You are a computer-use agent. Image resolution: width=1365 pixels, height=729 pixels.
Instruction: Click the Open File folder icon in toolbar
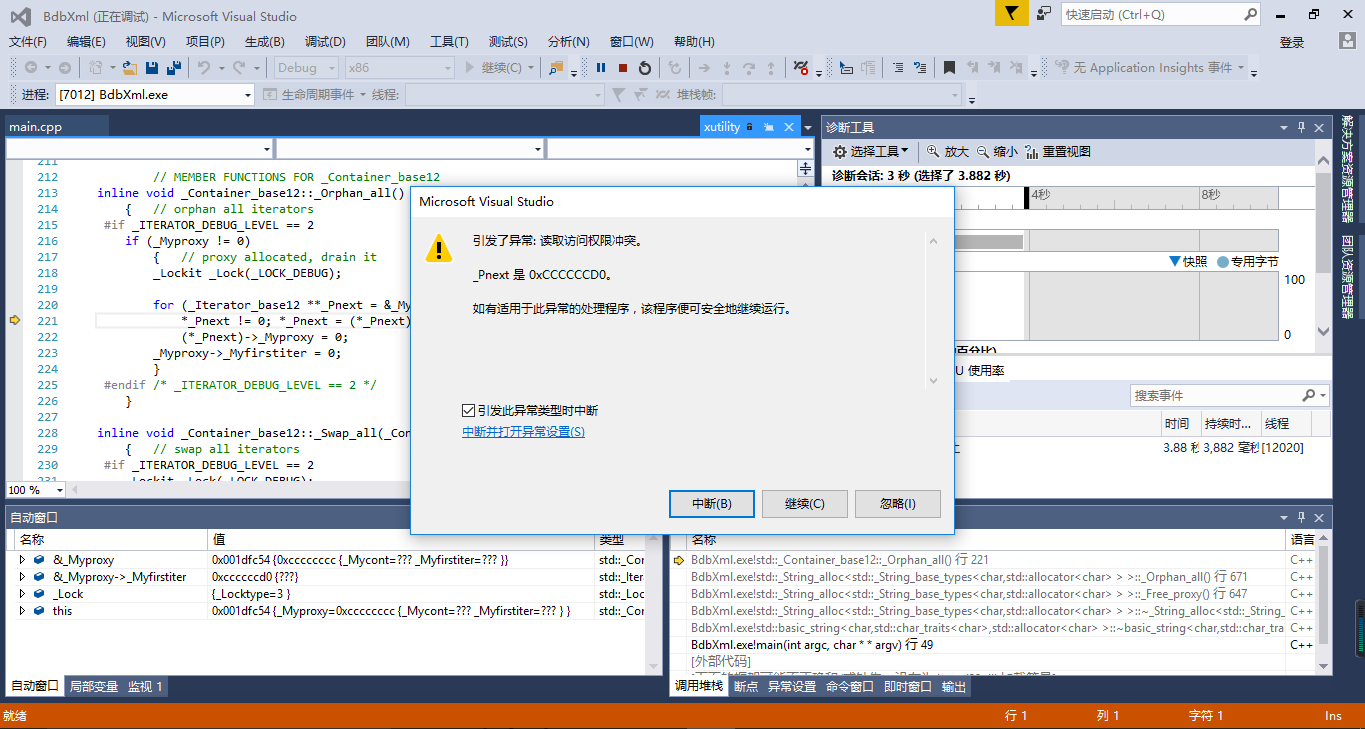click(131, 68)
